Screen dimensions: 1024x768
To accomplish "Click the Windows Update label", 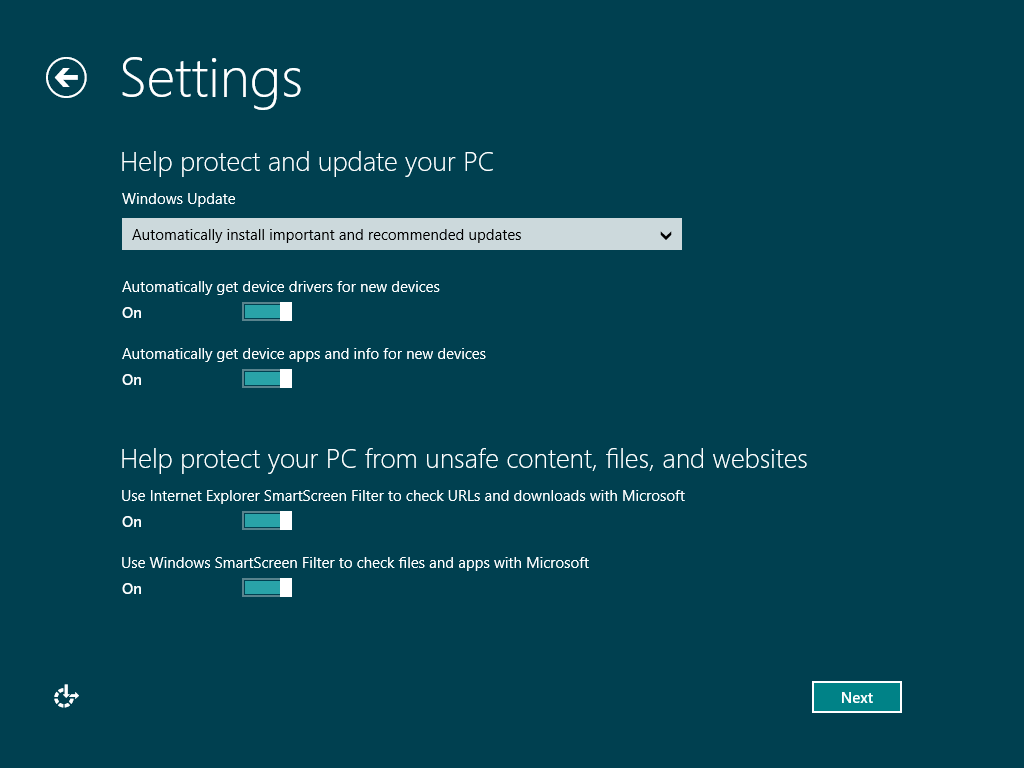I will coord(179,199).
